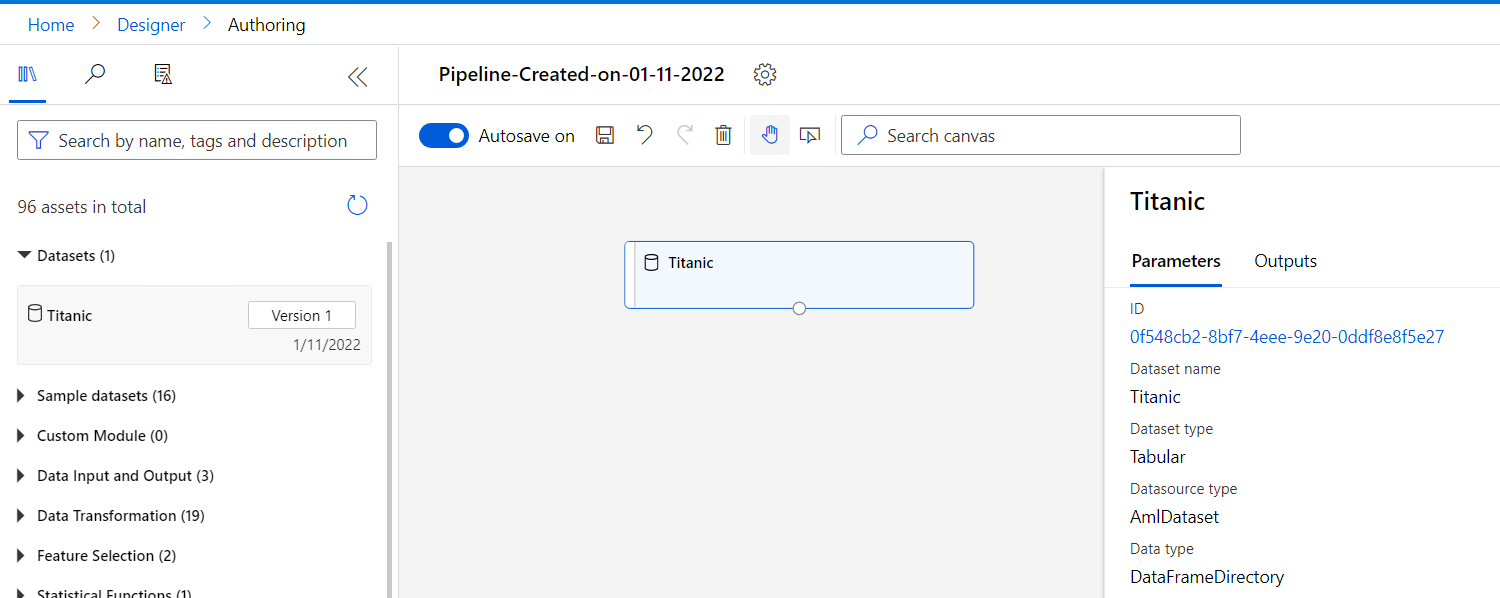Viewport: 1500px width, 598px height.
Task: Click the Titanic dataset cylinder icon in asset list
Action: pos(35,314)
